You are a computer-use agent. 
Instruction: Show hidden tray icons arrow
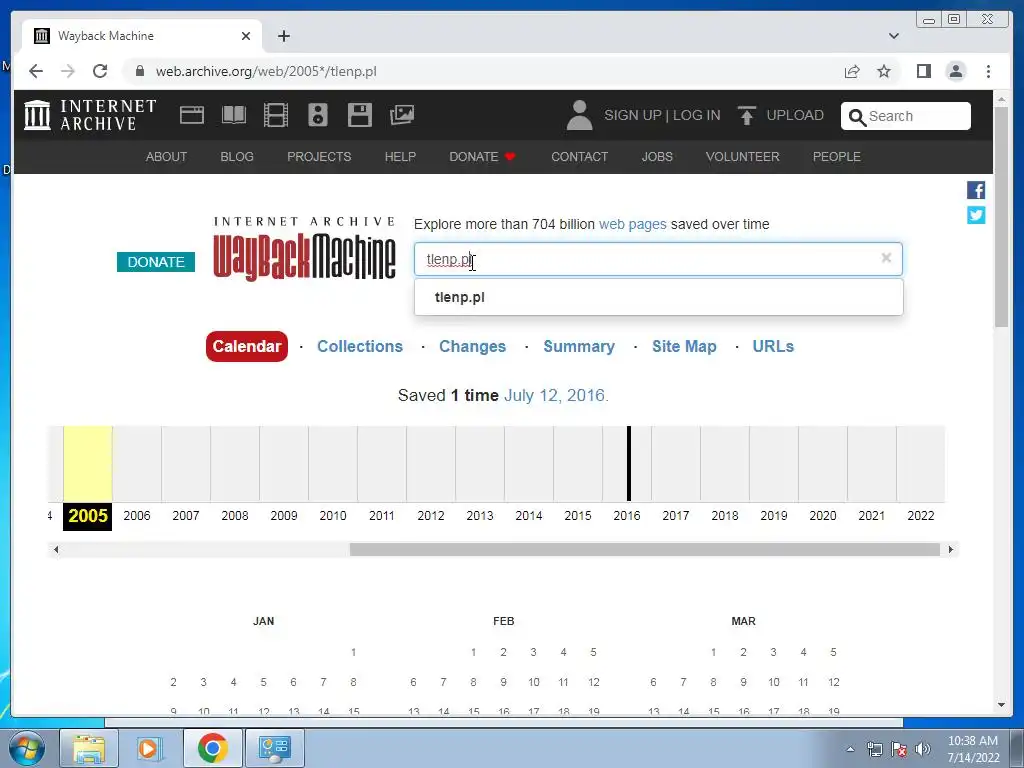(x=850, y=749)
